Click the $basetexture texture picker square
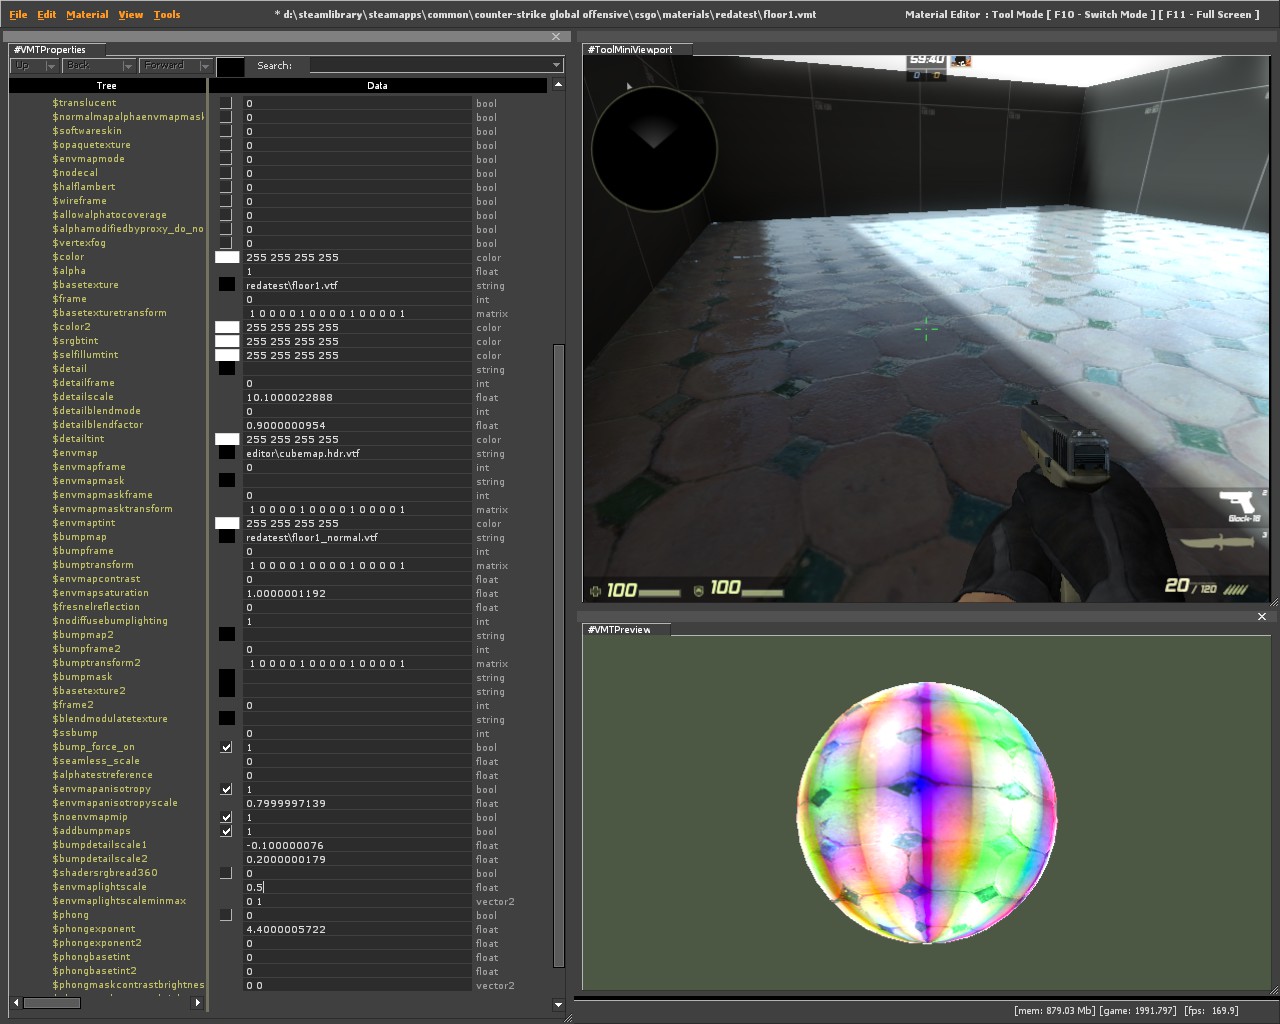Viewport: 1280px width, 1024px height. [x=227, y=285]
